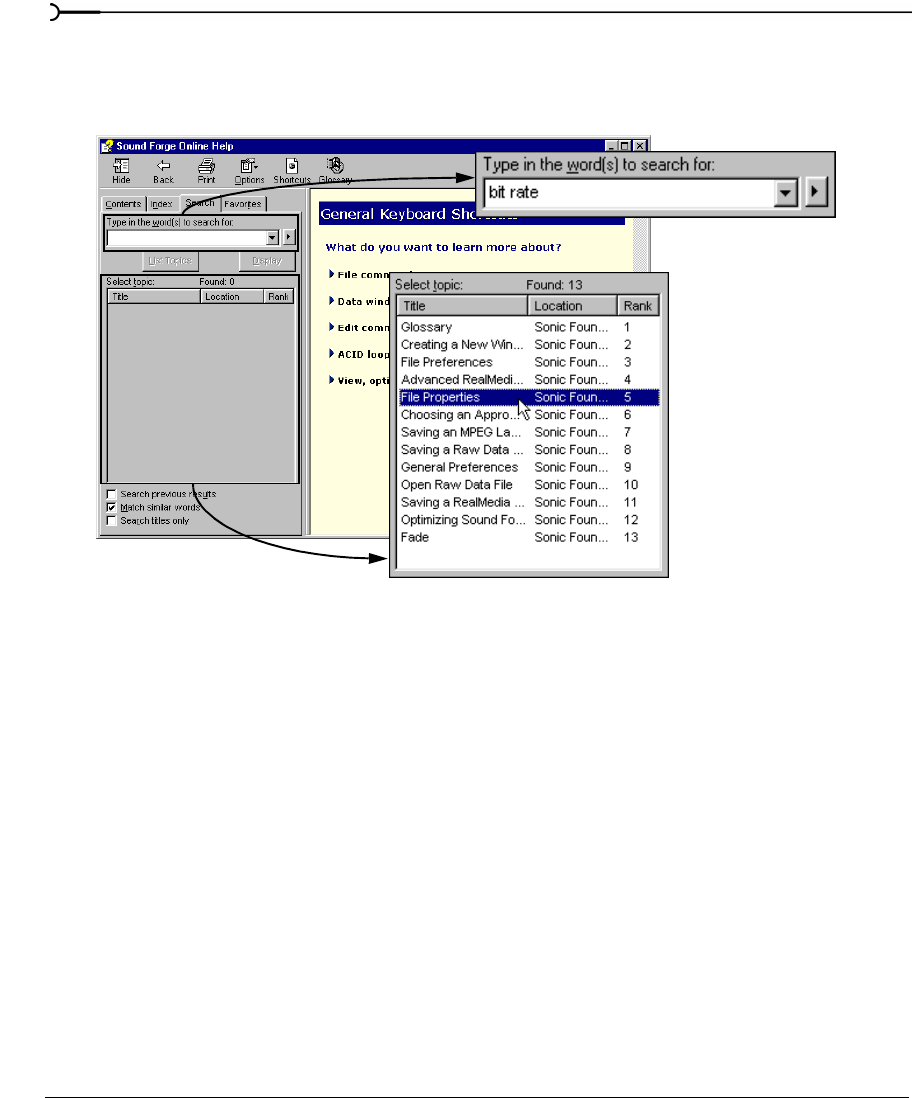Enable Search previous results checkbox
912x1098 pixels.
111,494
